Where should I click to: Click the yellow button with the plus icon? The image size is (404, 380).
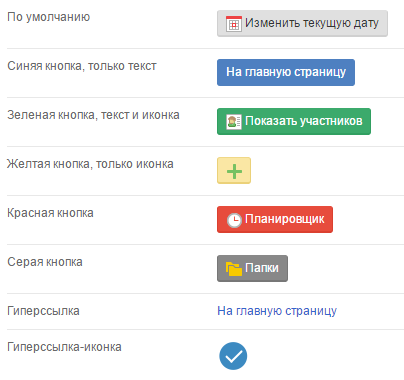pyautogui.click(x=234, y=171)
